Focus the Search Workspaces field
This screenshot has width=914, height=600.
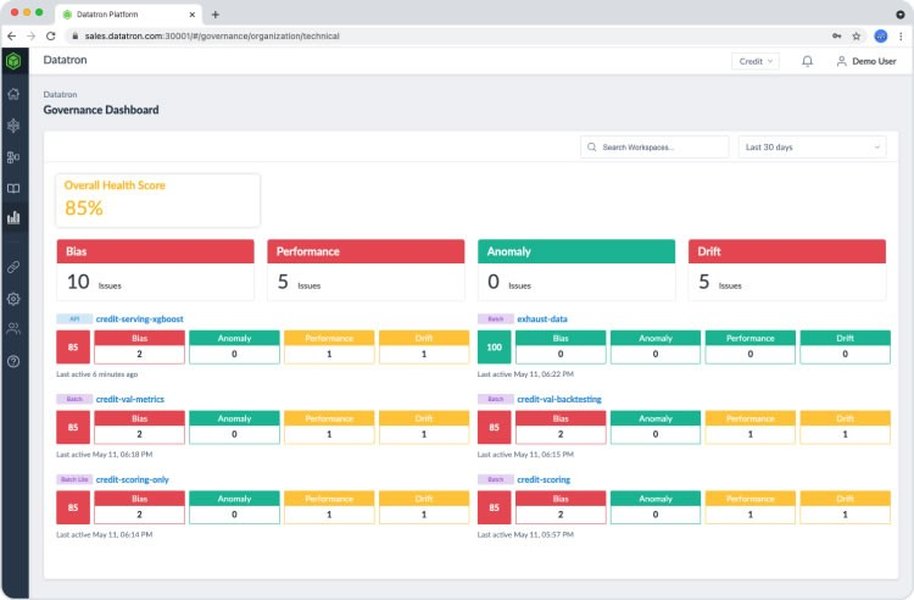(655, 147)
